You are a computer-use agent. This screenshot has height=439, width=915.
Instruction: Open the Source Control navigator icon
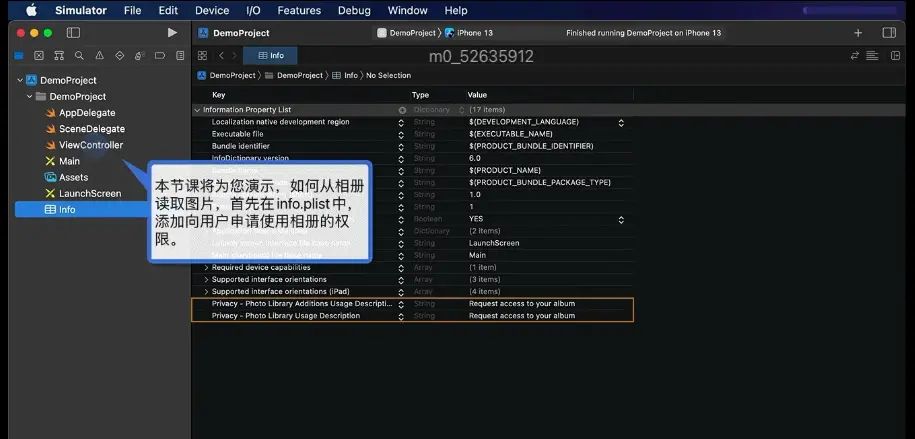click(x=39, y=56)
